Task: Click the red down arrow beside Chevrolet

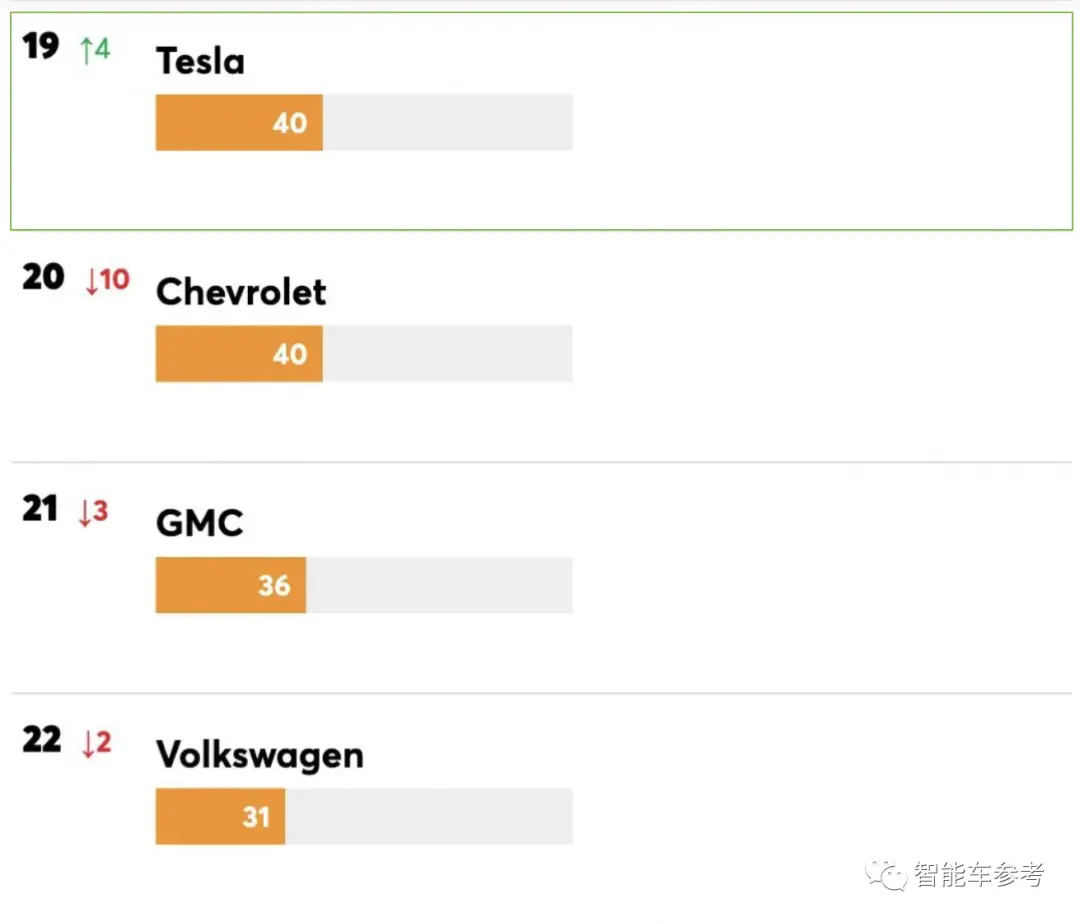Action: click(92, 280)
